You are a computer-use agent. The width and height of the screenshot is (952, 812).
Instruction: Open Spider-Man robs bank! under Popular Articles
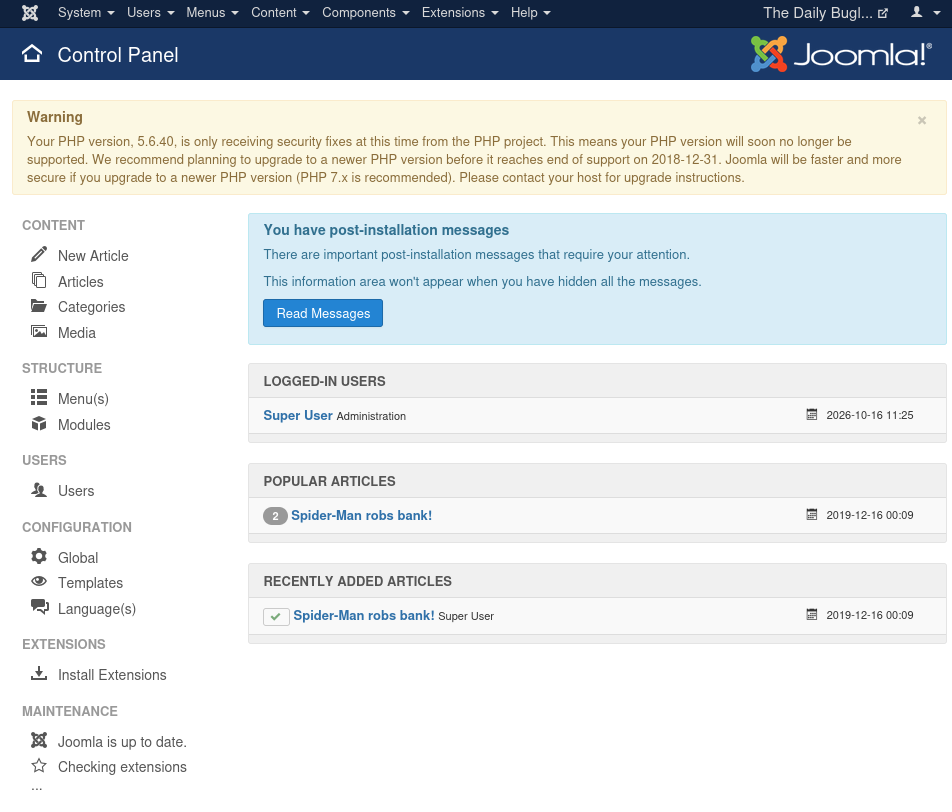[x=361, y=516]
